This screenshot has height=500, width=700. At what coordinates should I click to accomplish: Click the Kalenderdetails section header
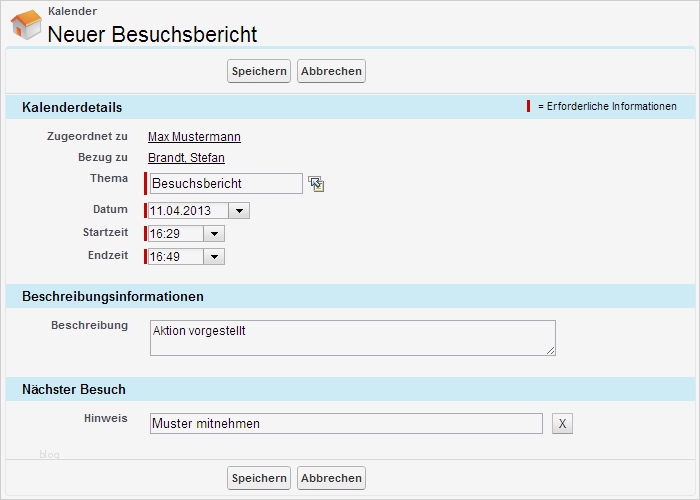(72, 107)
